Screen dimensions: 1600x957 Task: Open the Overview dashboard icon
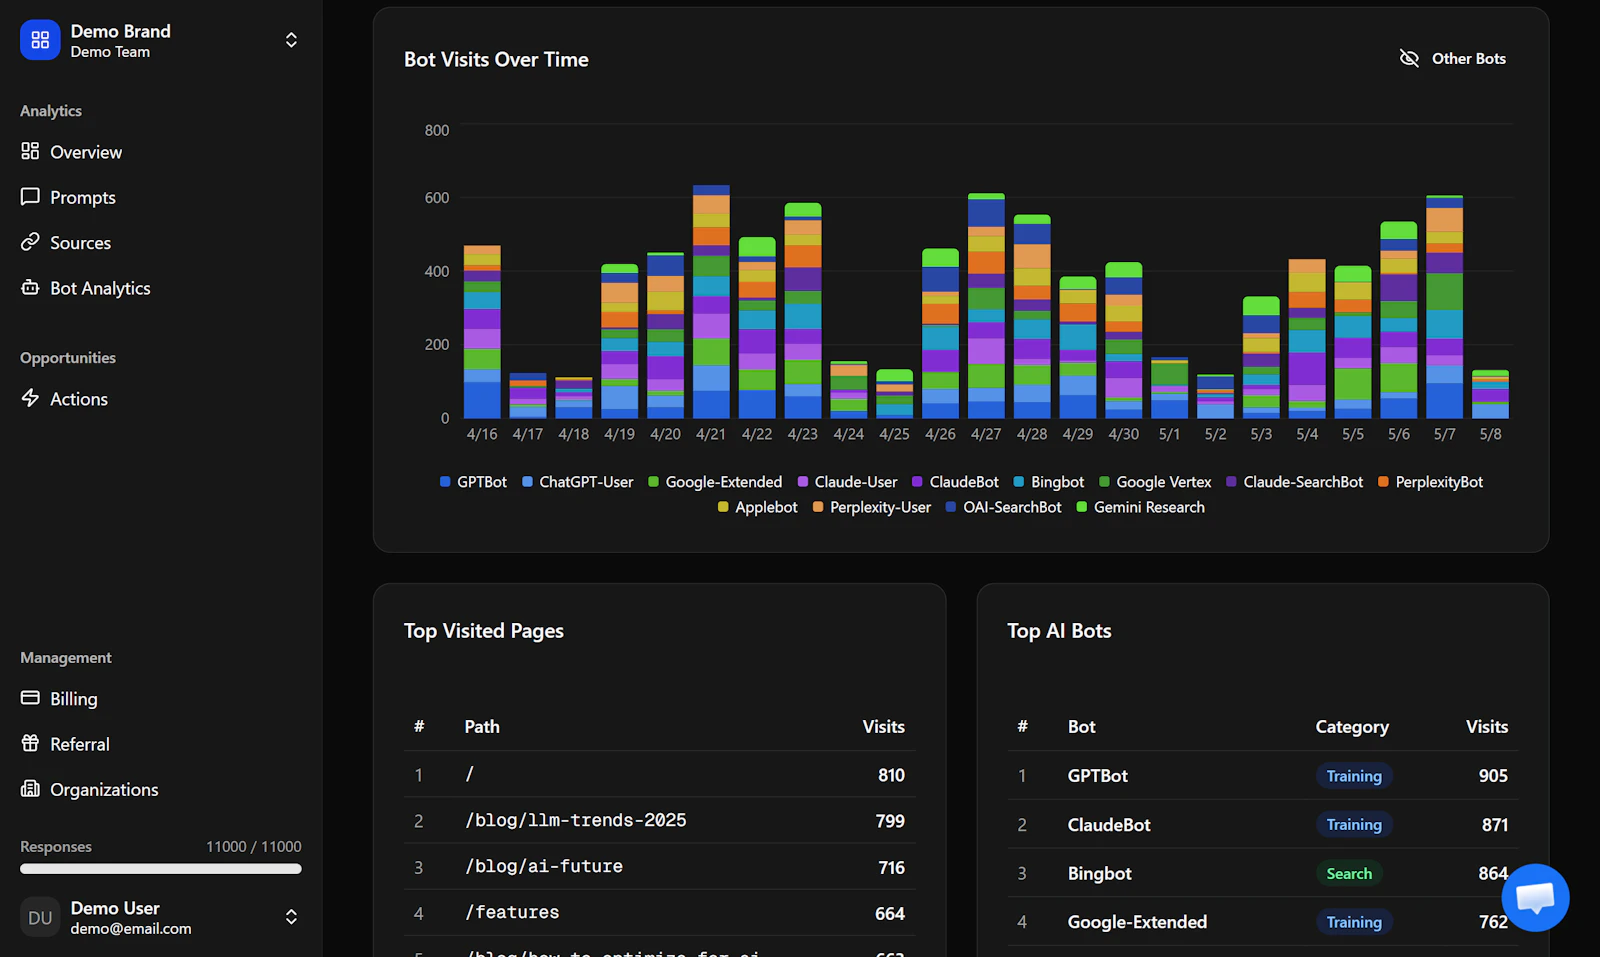(x=30, y=151)
